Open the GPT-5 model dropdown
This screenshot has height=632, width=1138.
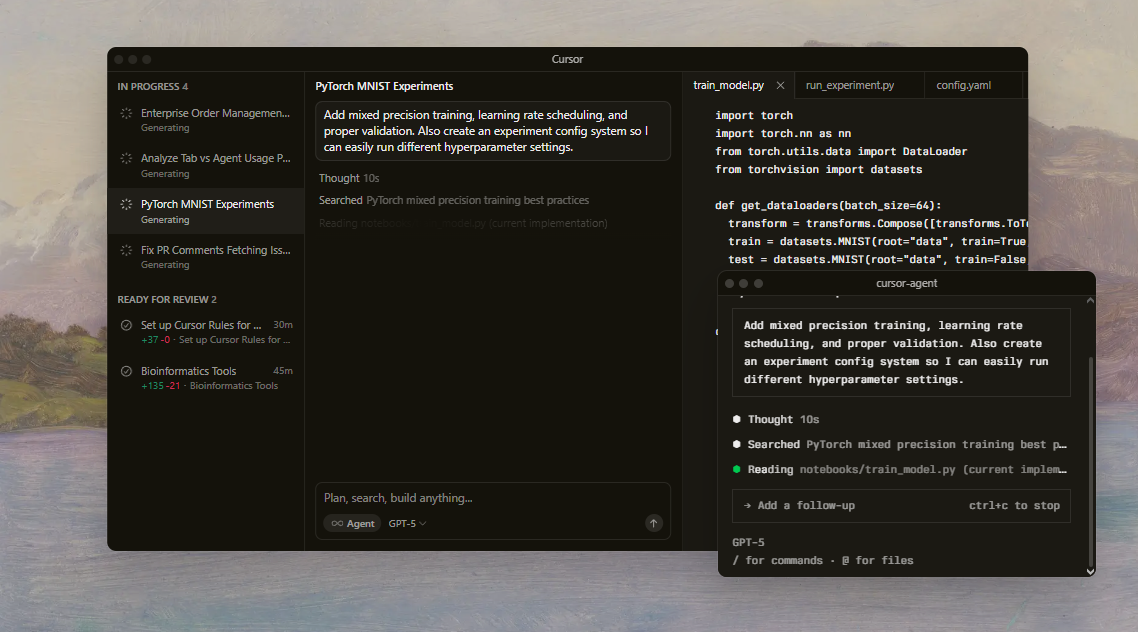click(x=407, y=523)
